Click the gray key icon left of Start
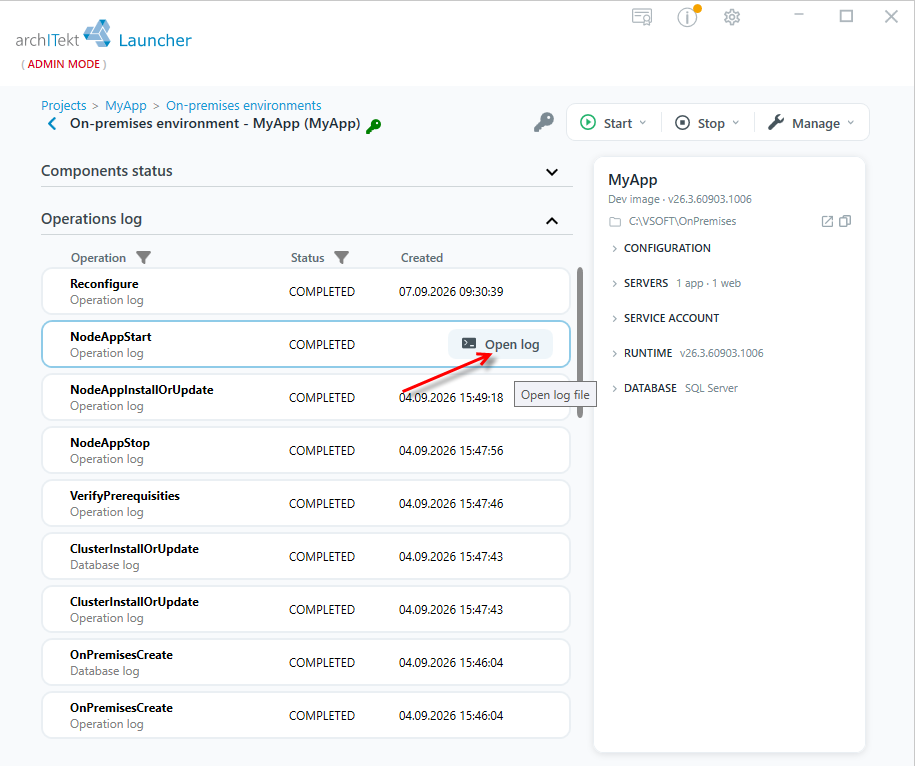The image size is (915, 766). pos(543,123)
